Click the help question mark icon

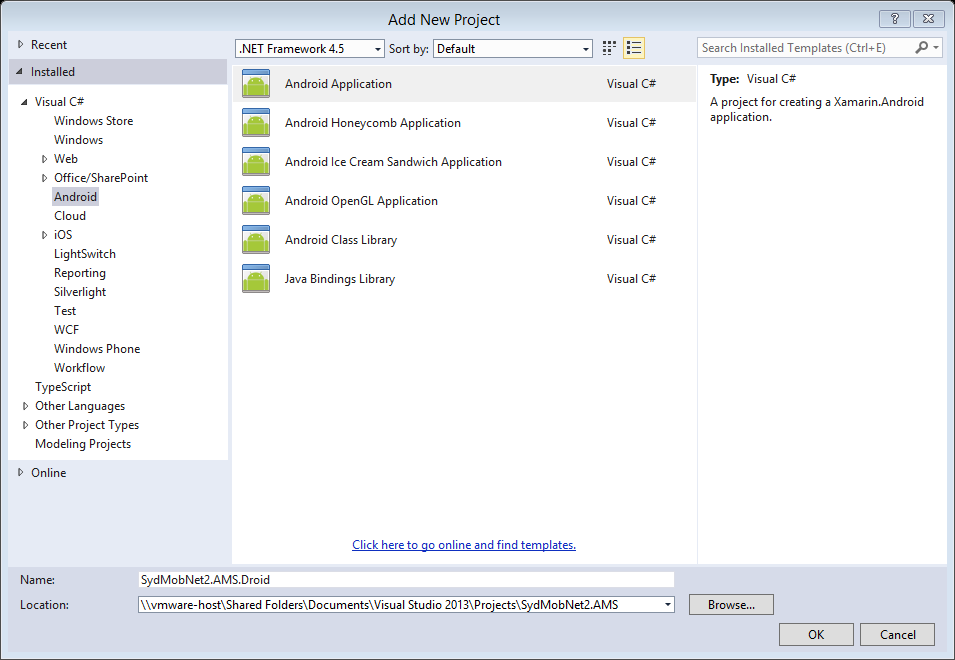pyautogui.click(x=894, y=18)
